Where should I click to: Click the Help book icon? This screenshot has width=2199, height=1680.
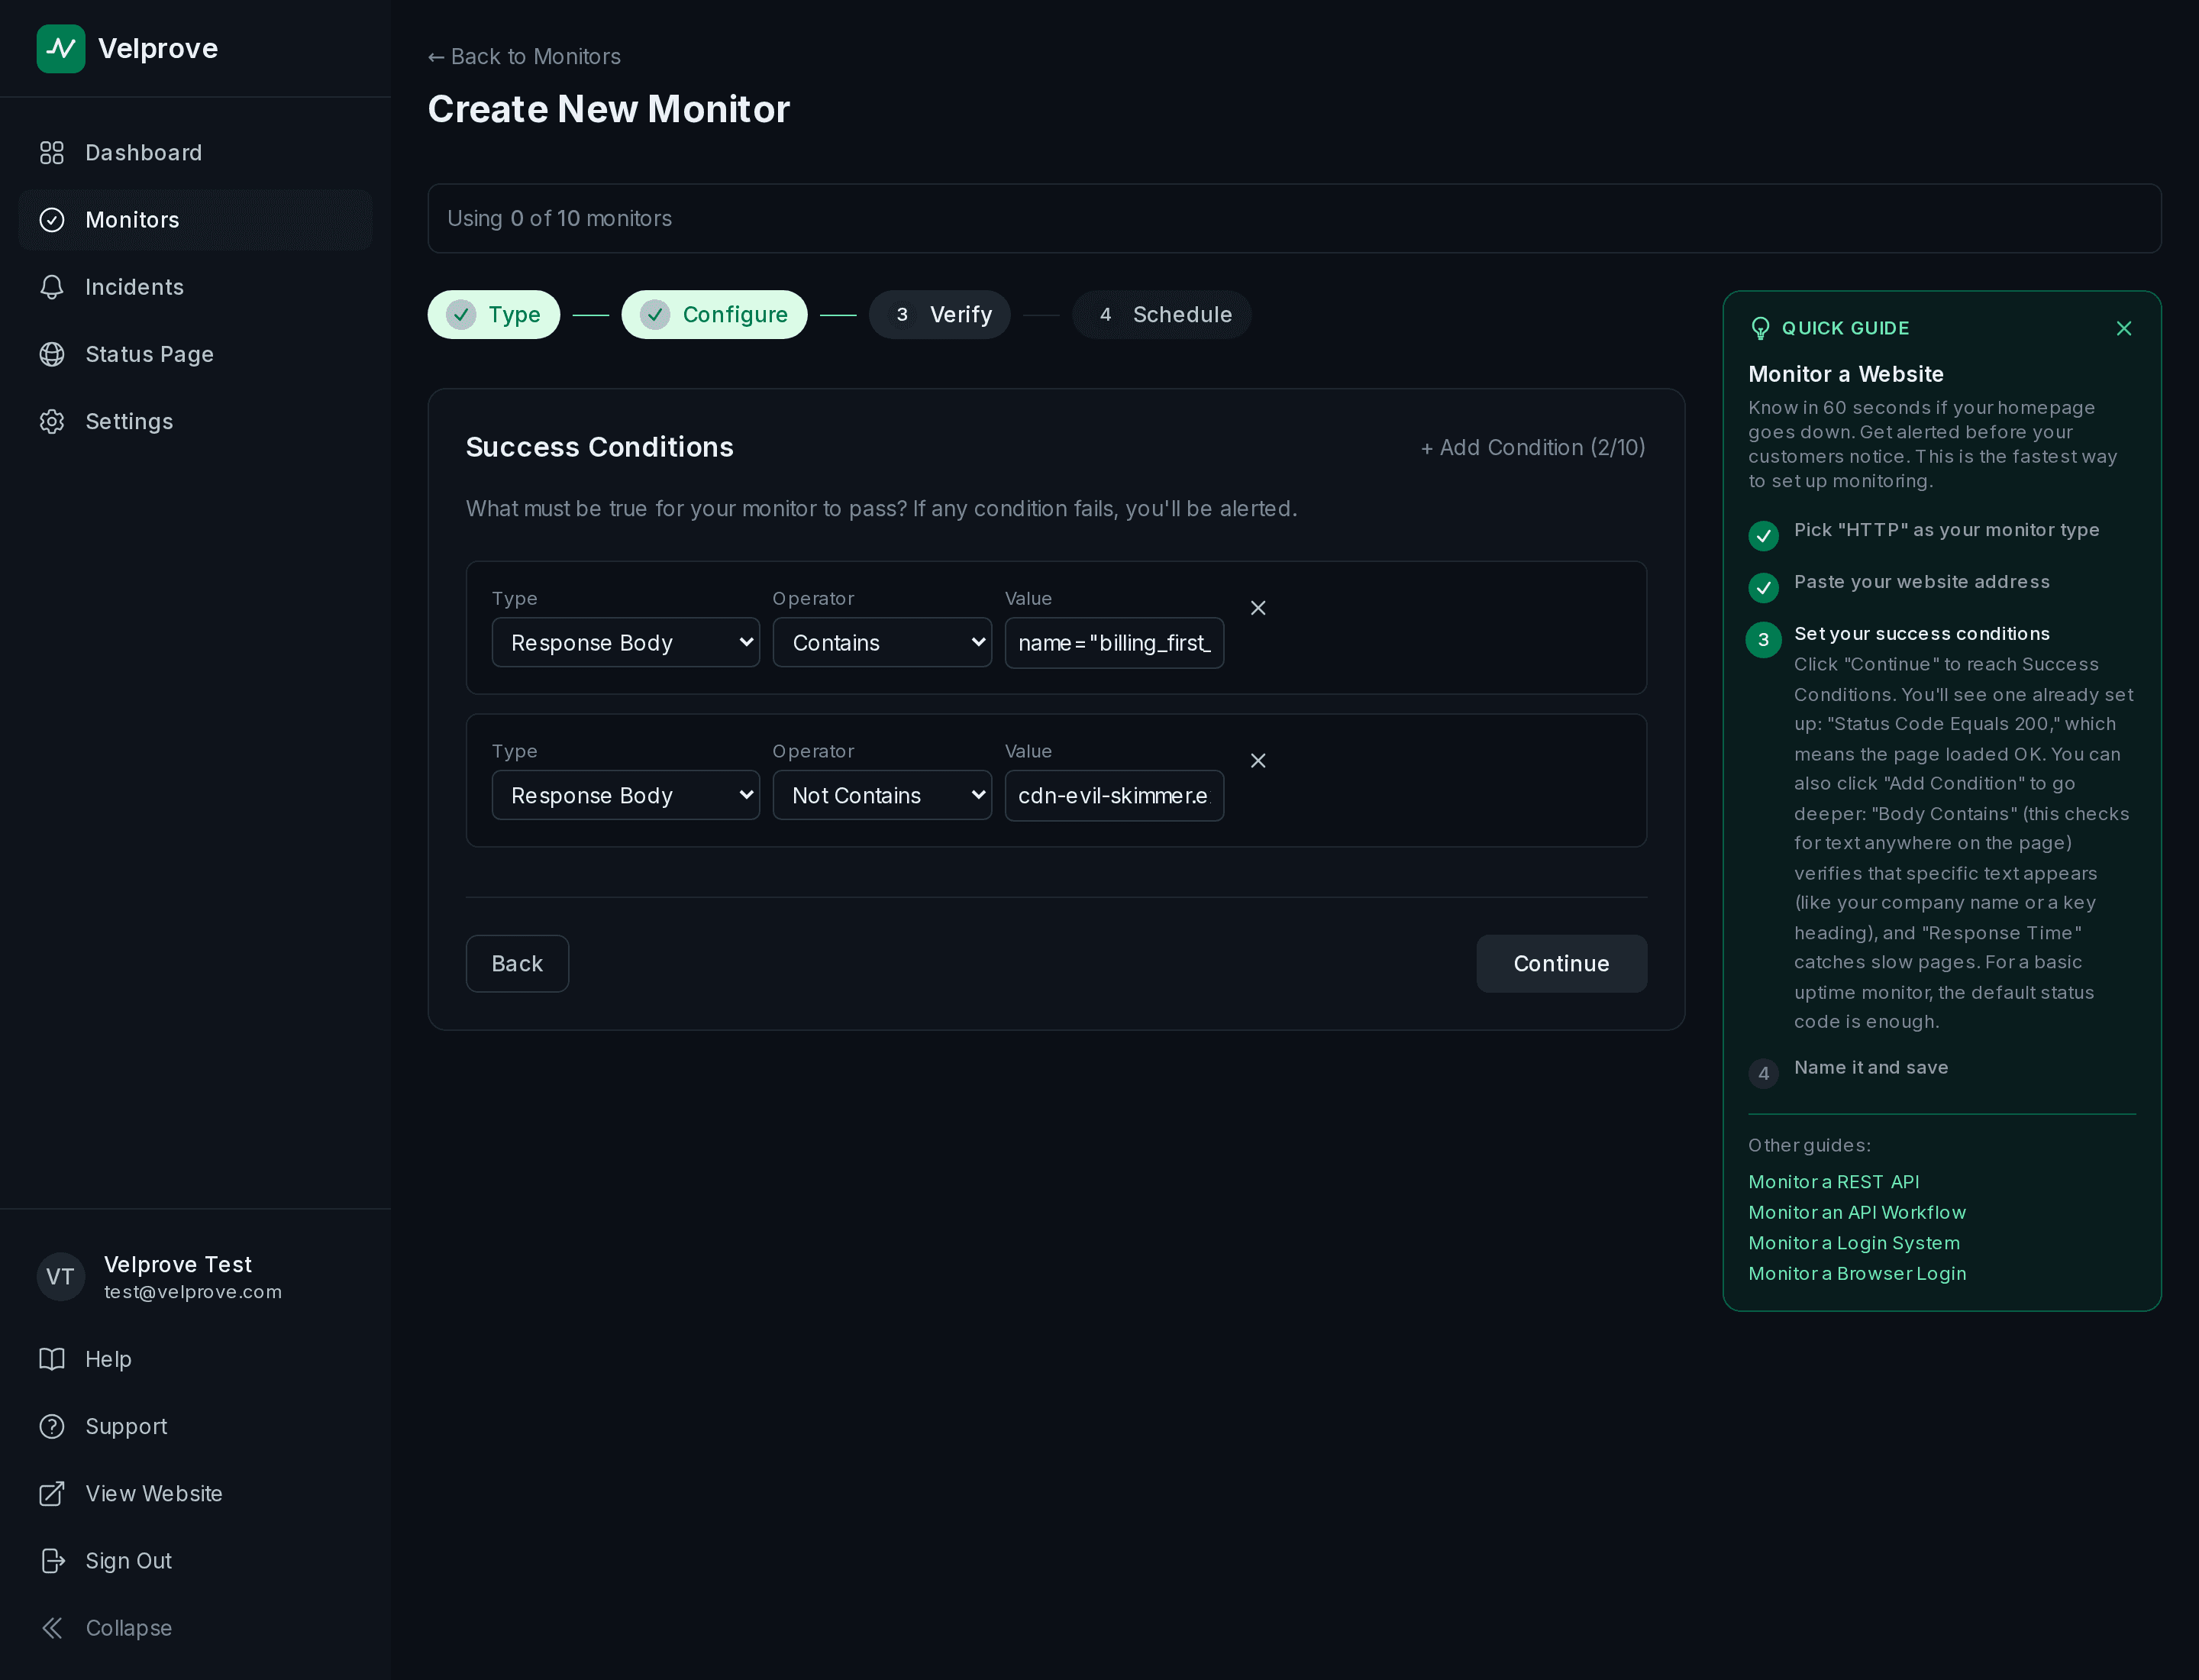click(51, 1359)
